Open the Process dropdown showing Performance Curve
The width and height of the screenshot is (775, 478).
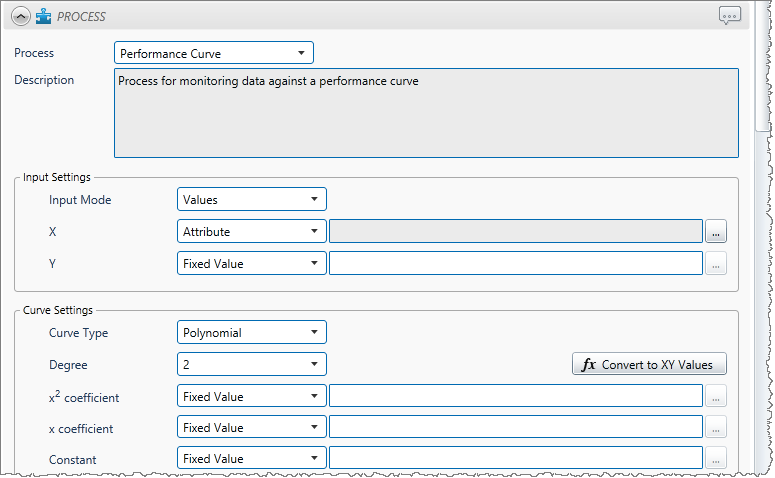click(214, 53)
